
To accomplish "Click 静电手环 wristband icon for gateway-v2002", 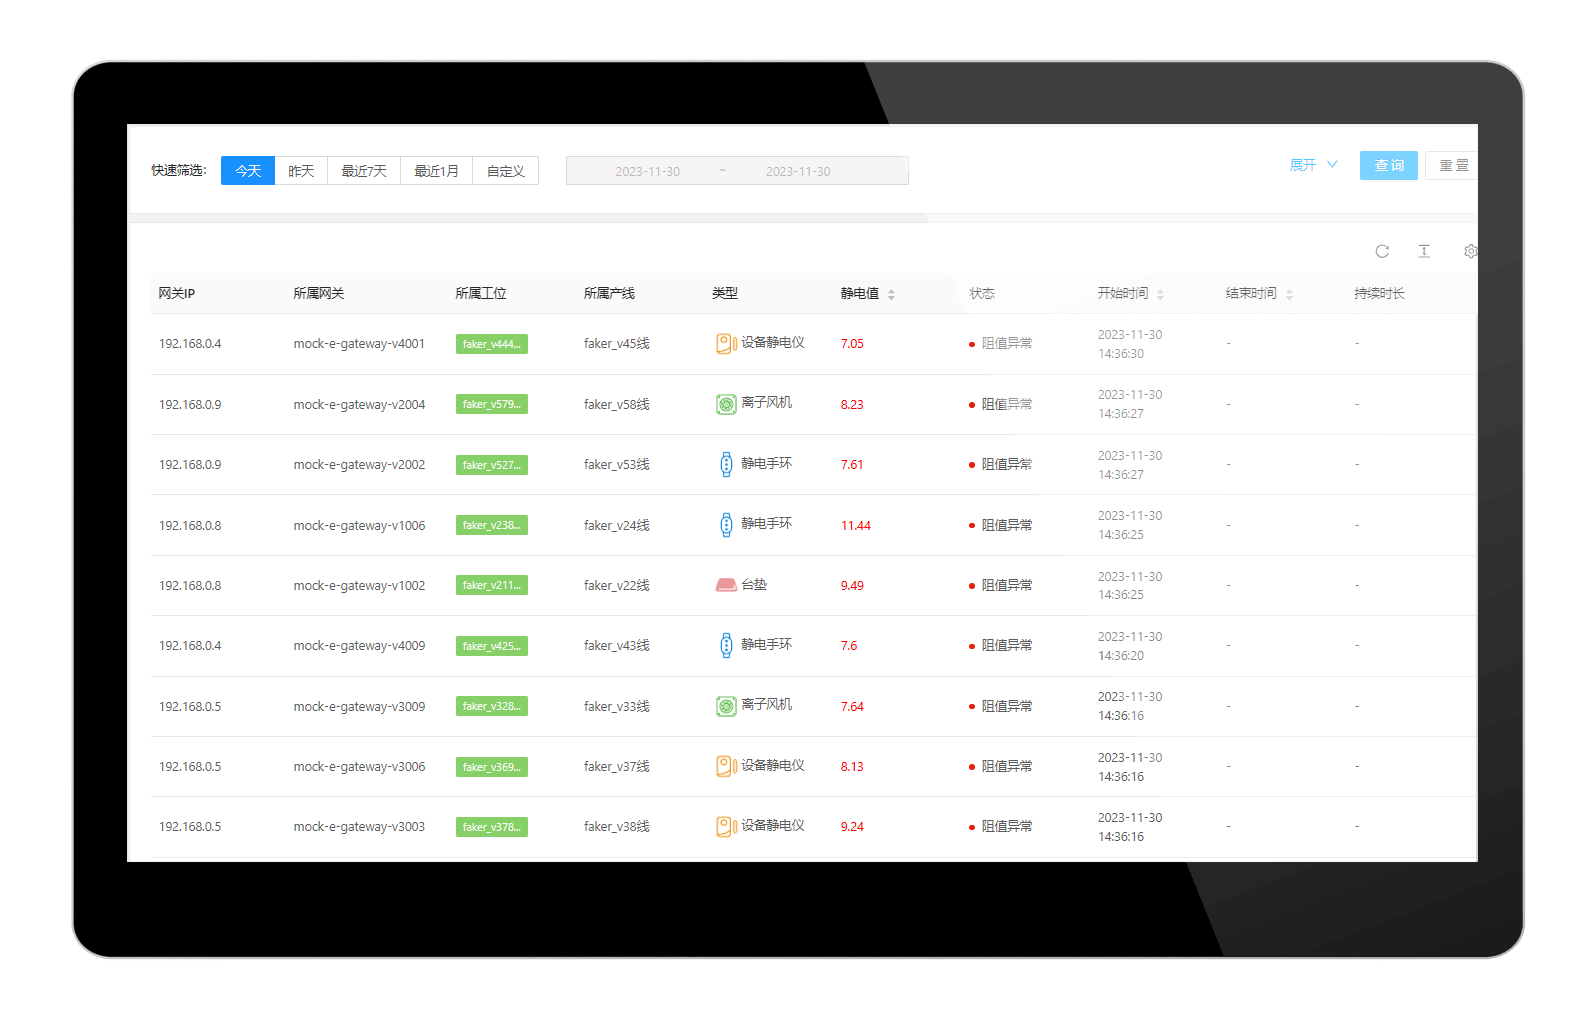I will click(x=726, y=464).
